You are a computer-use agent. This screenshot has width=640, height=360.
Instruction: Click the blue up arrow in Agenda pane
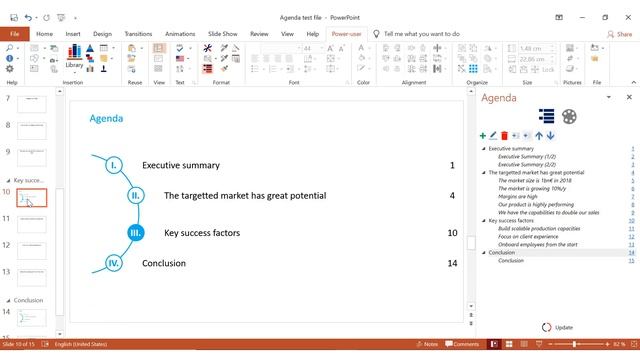pos(539,136)
